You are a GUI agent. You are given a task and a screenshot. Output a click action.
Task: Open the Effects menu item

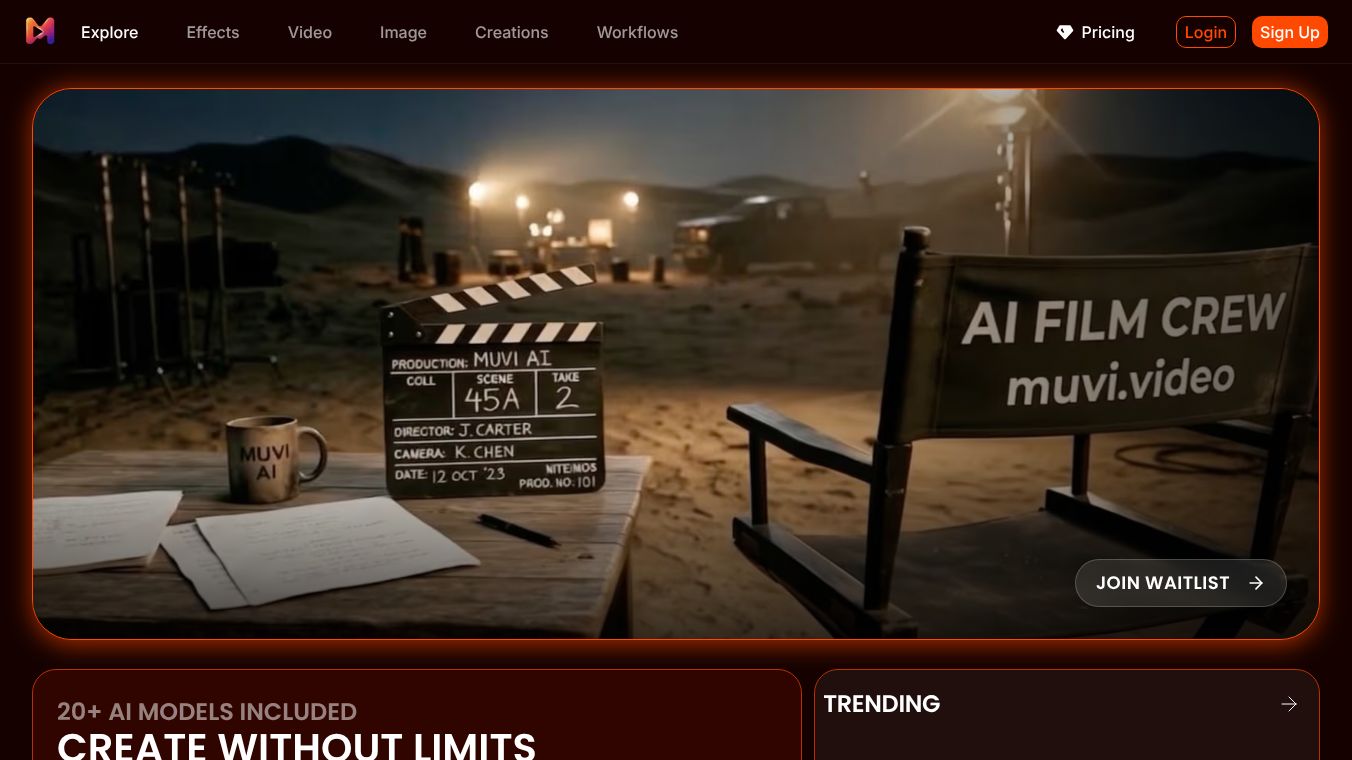213,32
